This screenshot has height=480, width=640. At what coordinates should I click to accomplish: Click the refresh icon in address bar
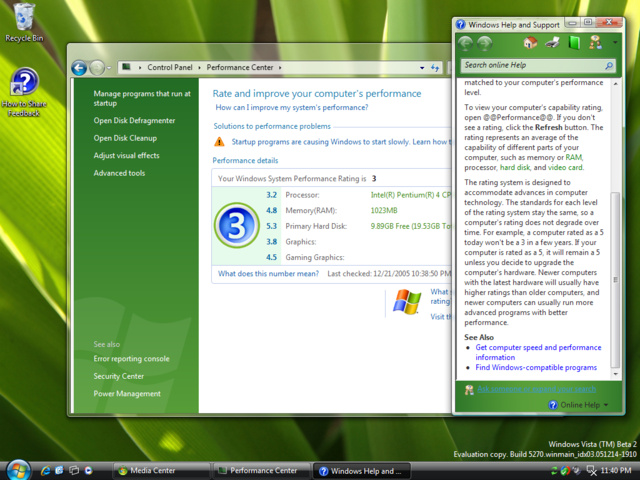click(435, 68)
